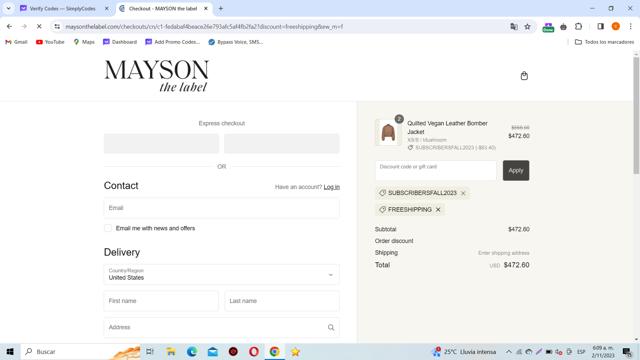Image resolution: width=640 pixels, height=360 pixels.
Task: Click the Chrome taskbar icon
Action: tap(274, 351)
